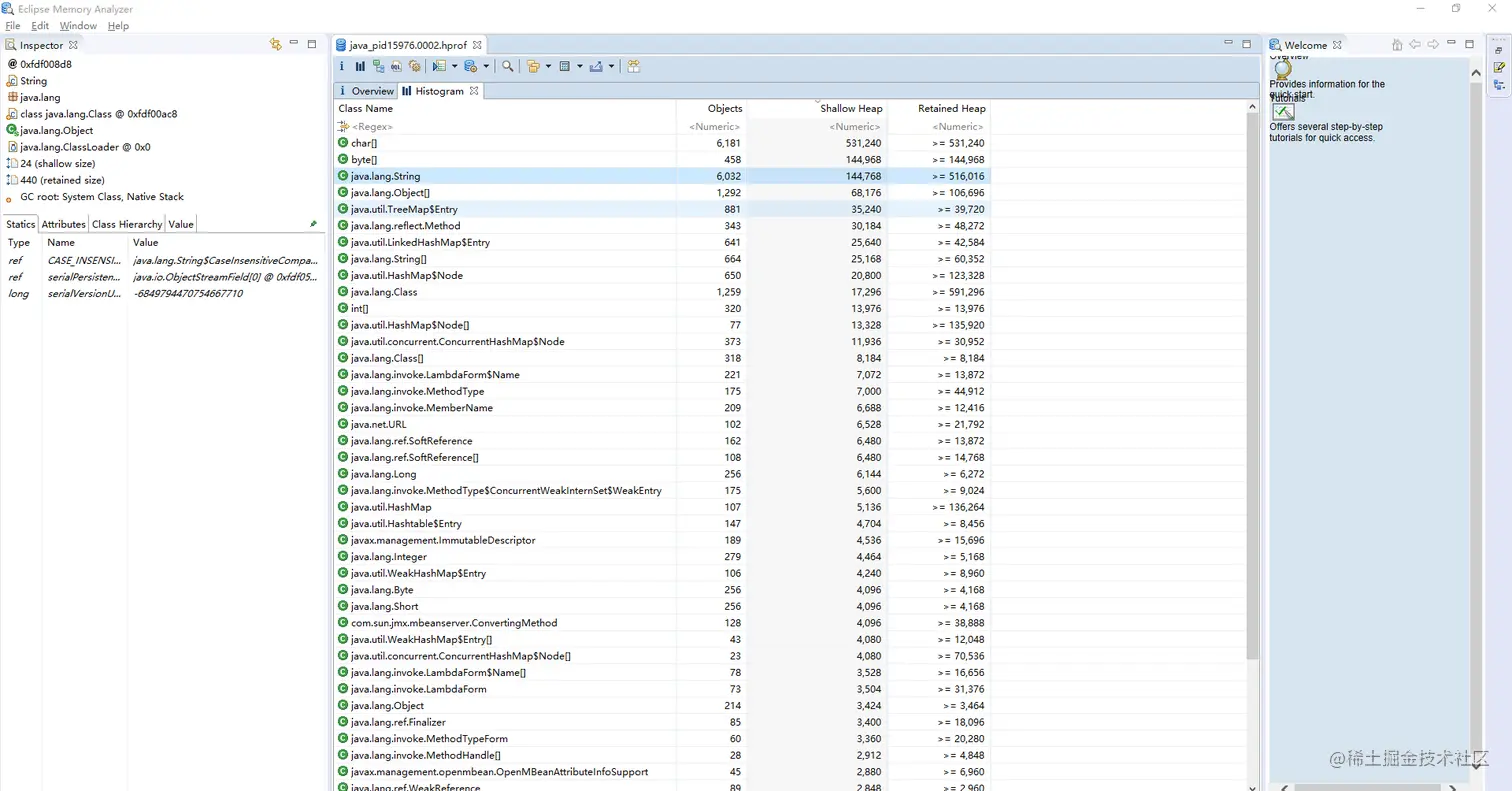
Task: Open the Edit menu
Action: 40,26
